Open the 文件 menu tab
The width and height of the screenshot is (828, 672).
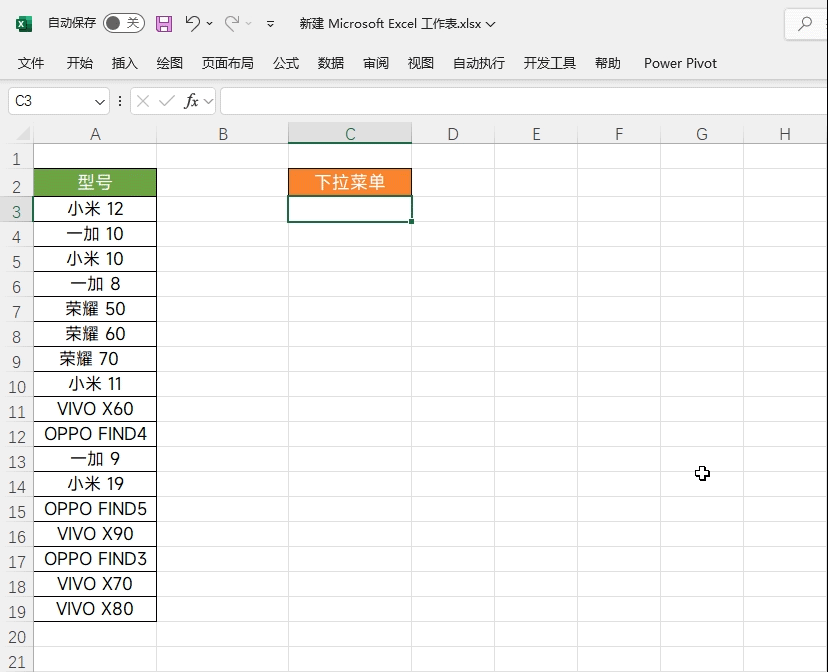[x=31, y=63]
